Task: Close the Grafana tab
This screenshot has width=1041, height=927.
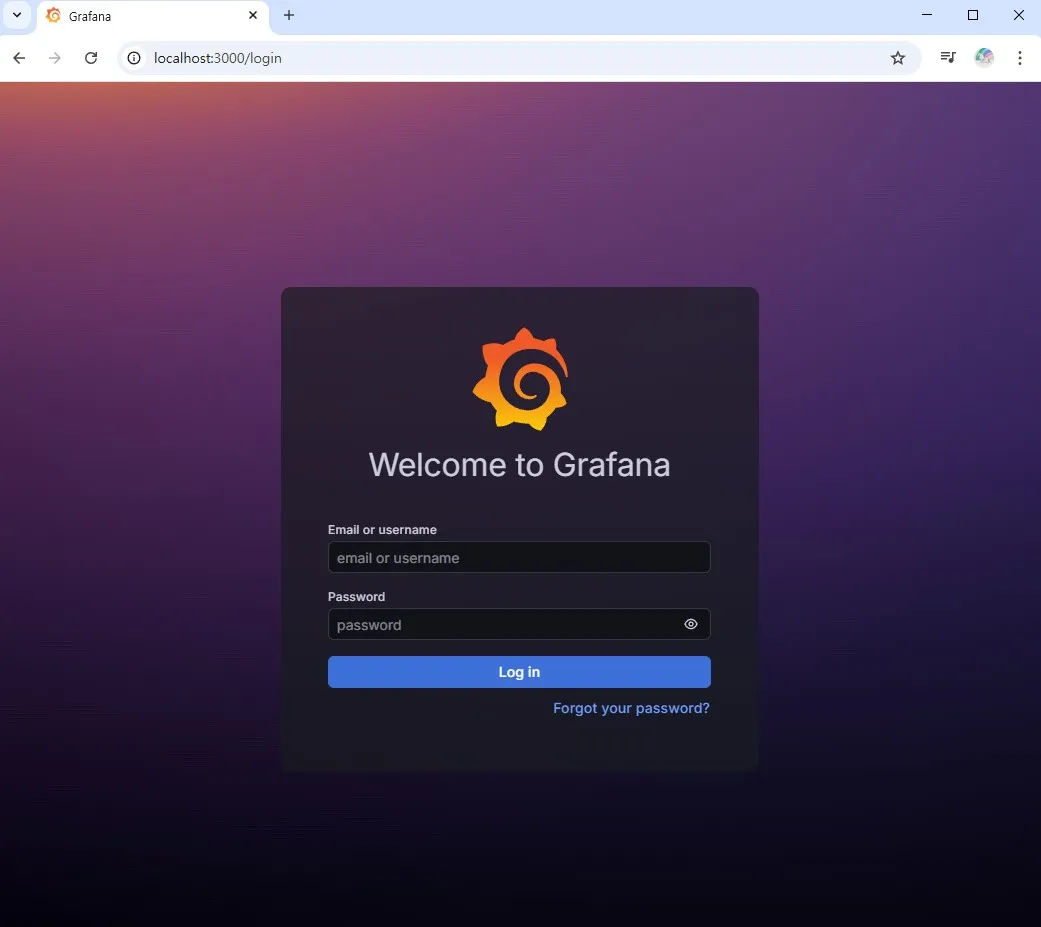Action: (x=253, y=16)
